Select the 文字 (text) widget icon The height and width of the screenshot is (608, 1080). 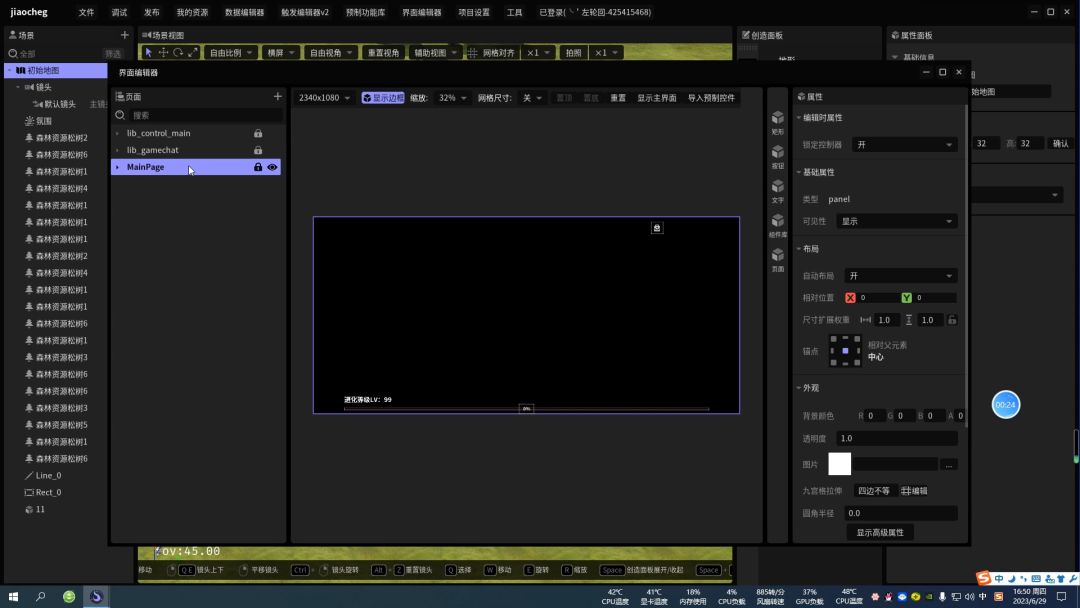(x=777, y=188)
